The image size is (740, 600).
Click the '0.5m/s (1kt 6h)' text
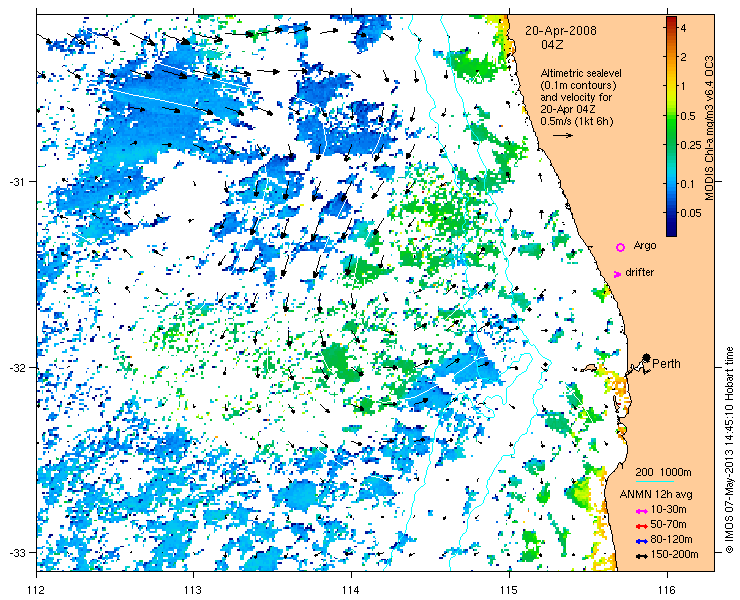577,121
